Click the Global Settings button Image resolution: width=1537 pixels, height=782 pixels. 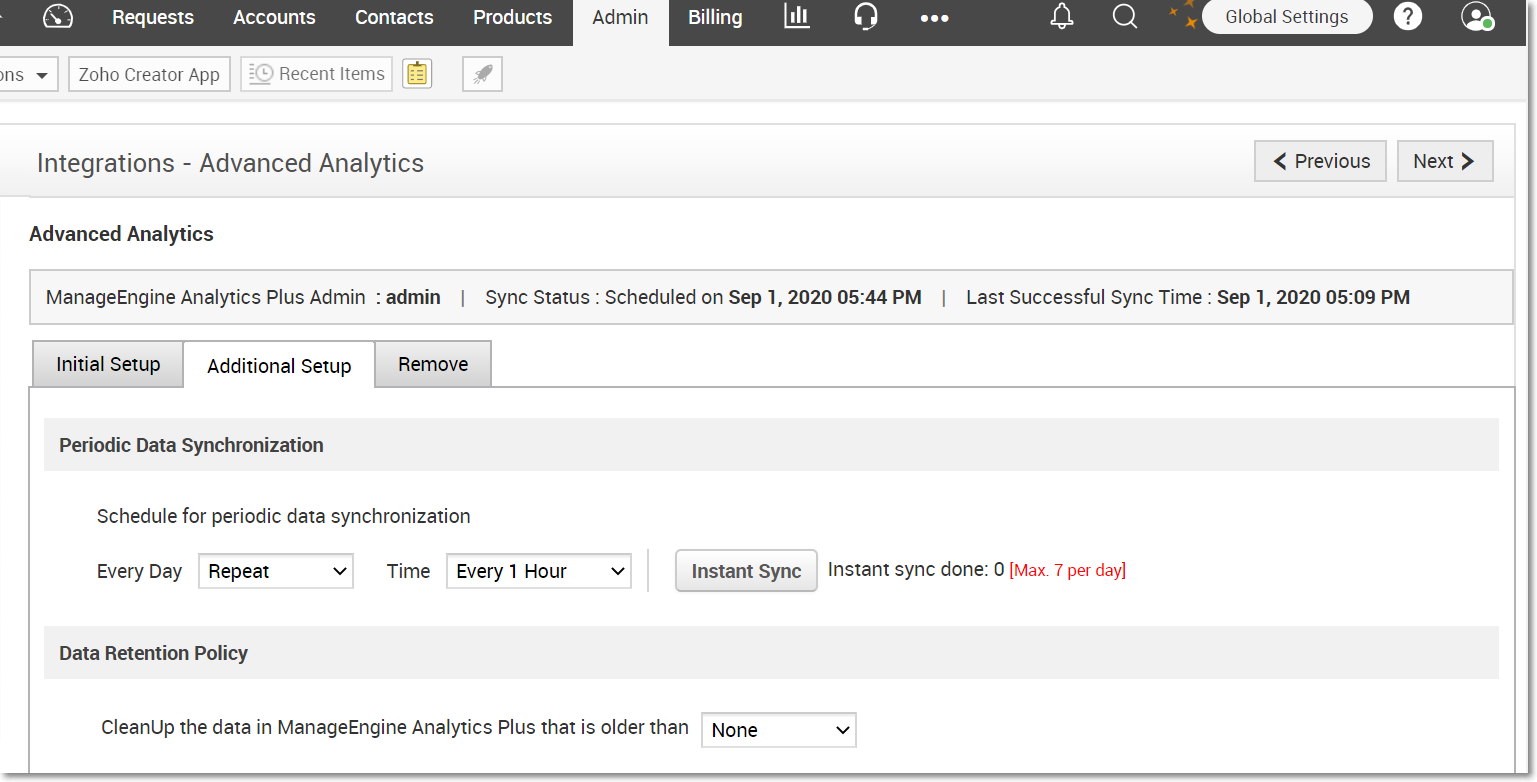[x=1286, y=17]
